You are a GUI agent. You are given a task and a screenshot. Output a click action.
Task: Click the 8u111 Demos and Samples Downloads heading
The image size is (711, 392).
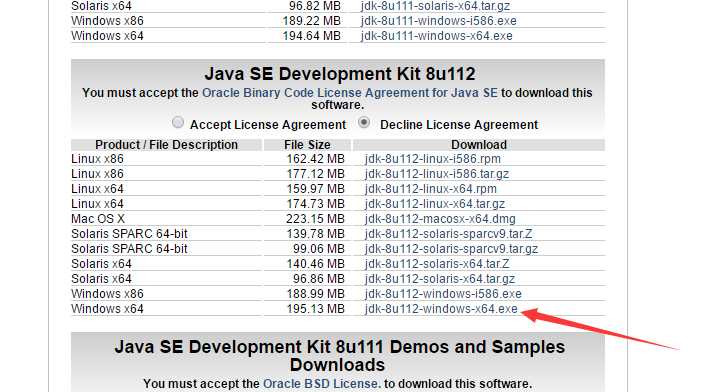point(340,356)
